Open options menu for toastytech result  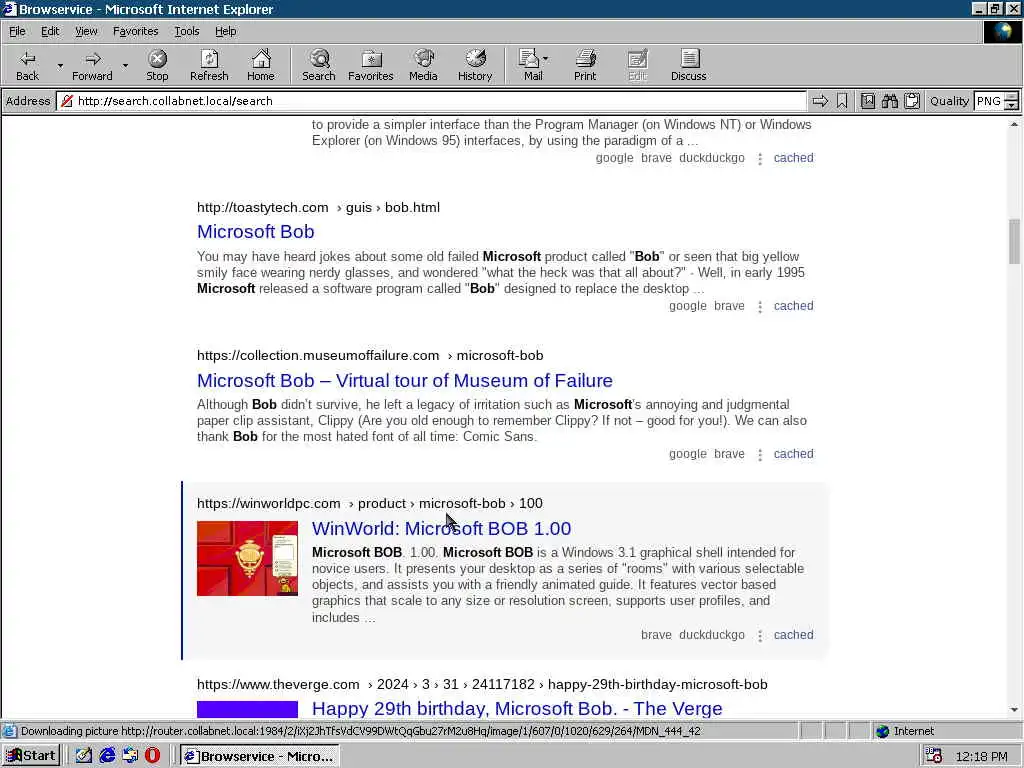point(760,307)
